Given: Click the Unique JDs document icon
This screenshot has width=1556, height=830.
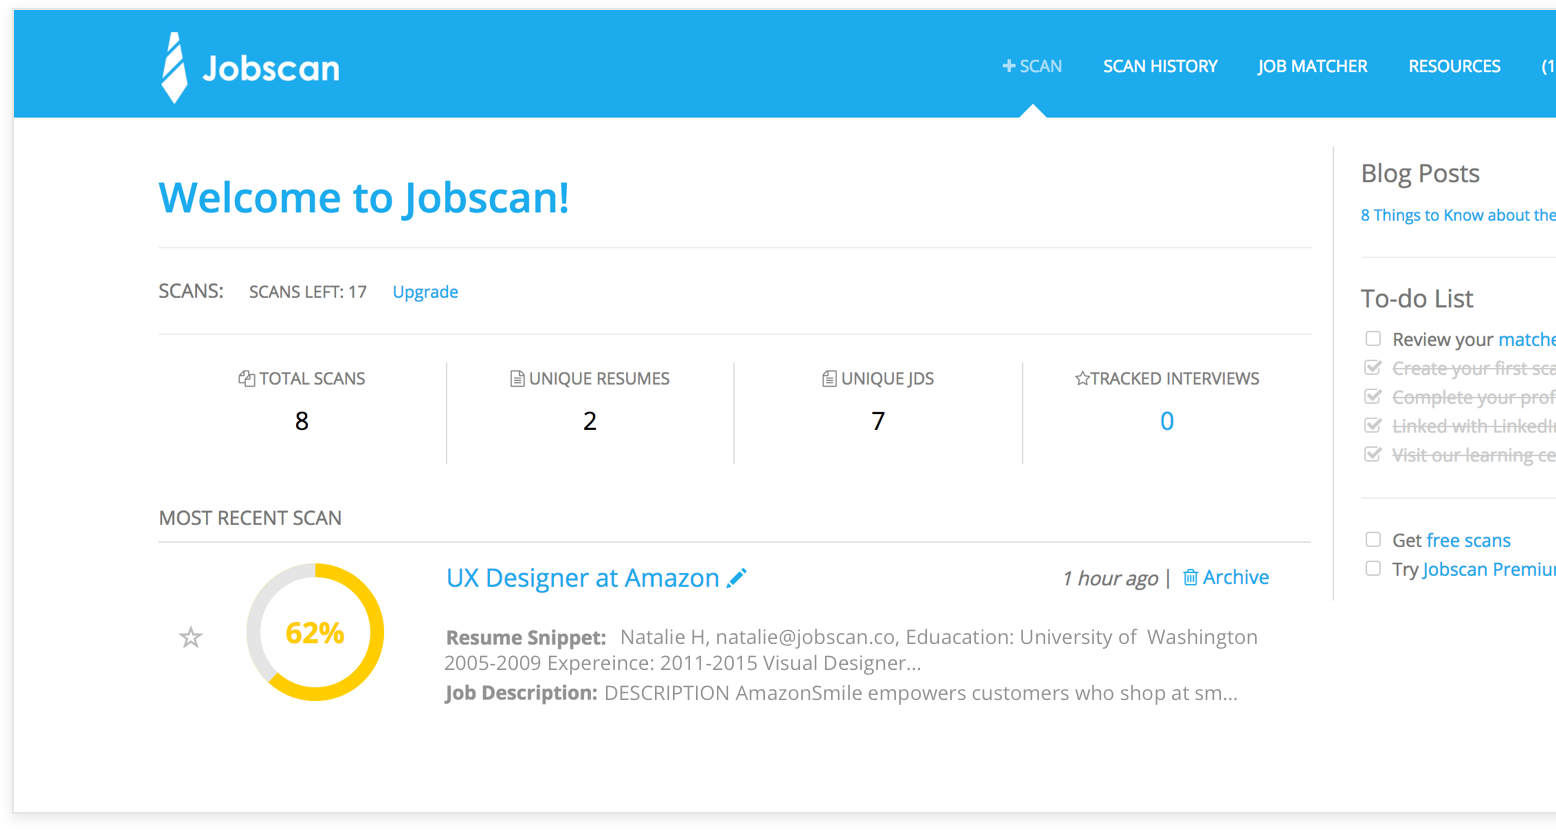Looking at the screenshot, I should click(x=829, y=378).
